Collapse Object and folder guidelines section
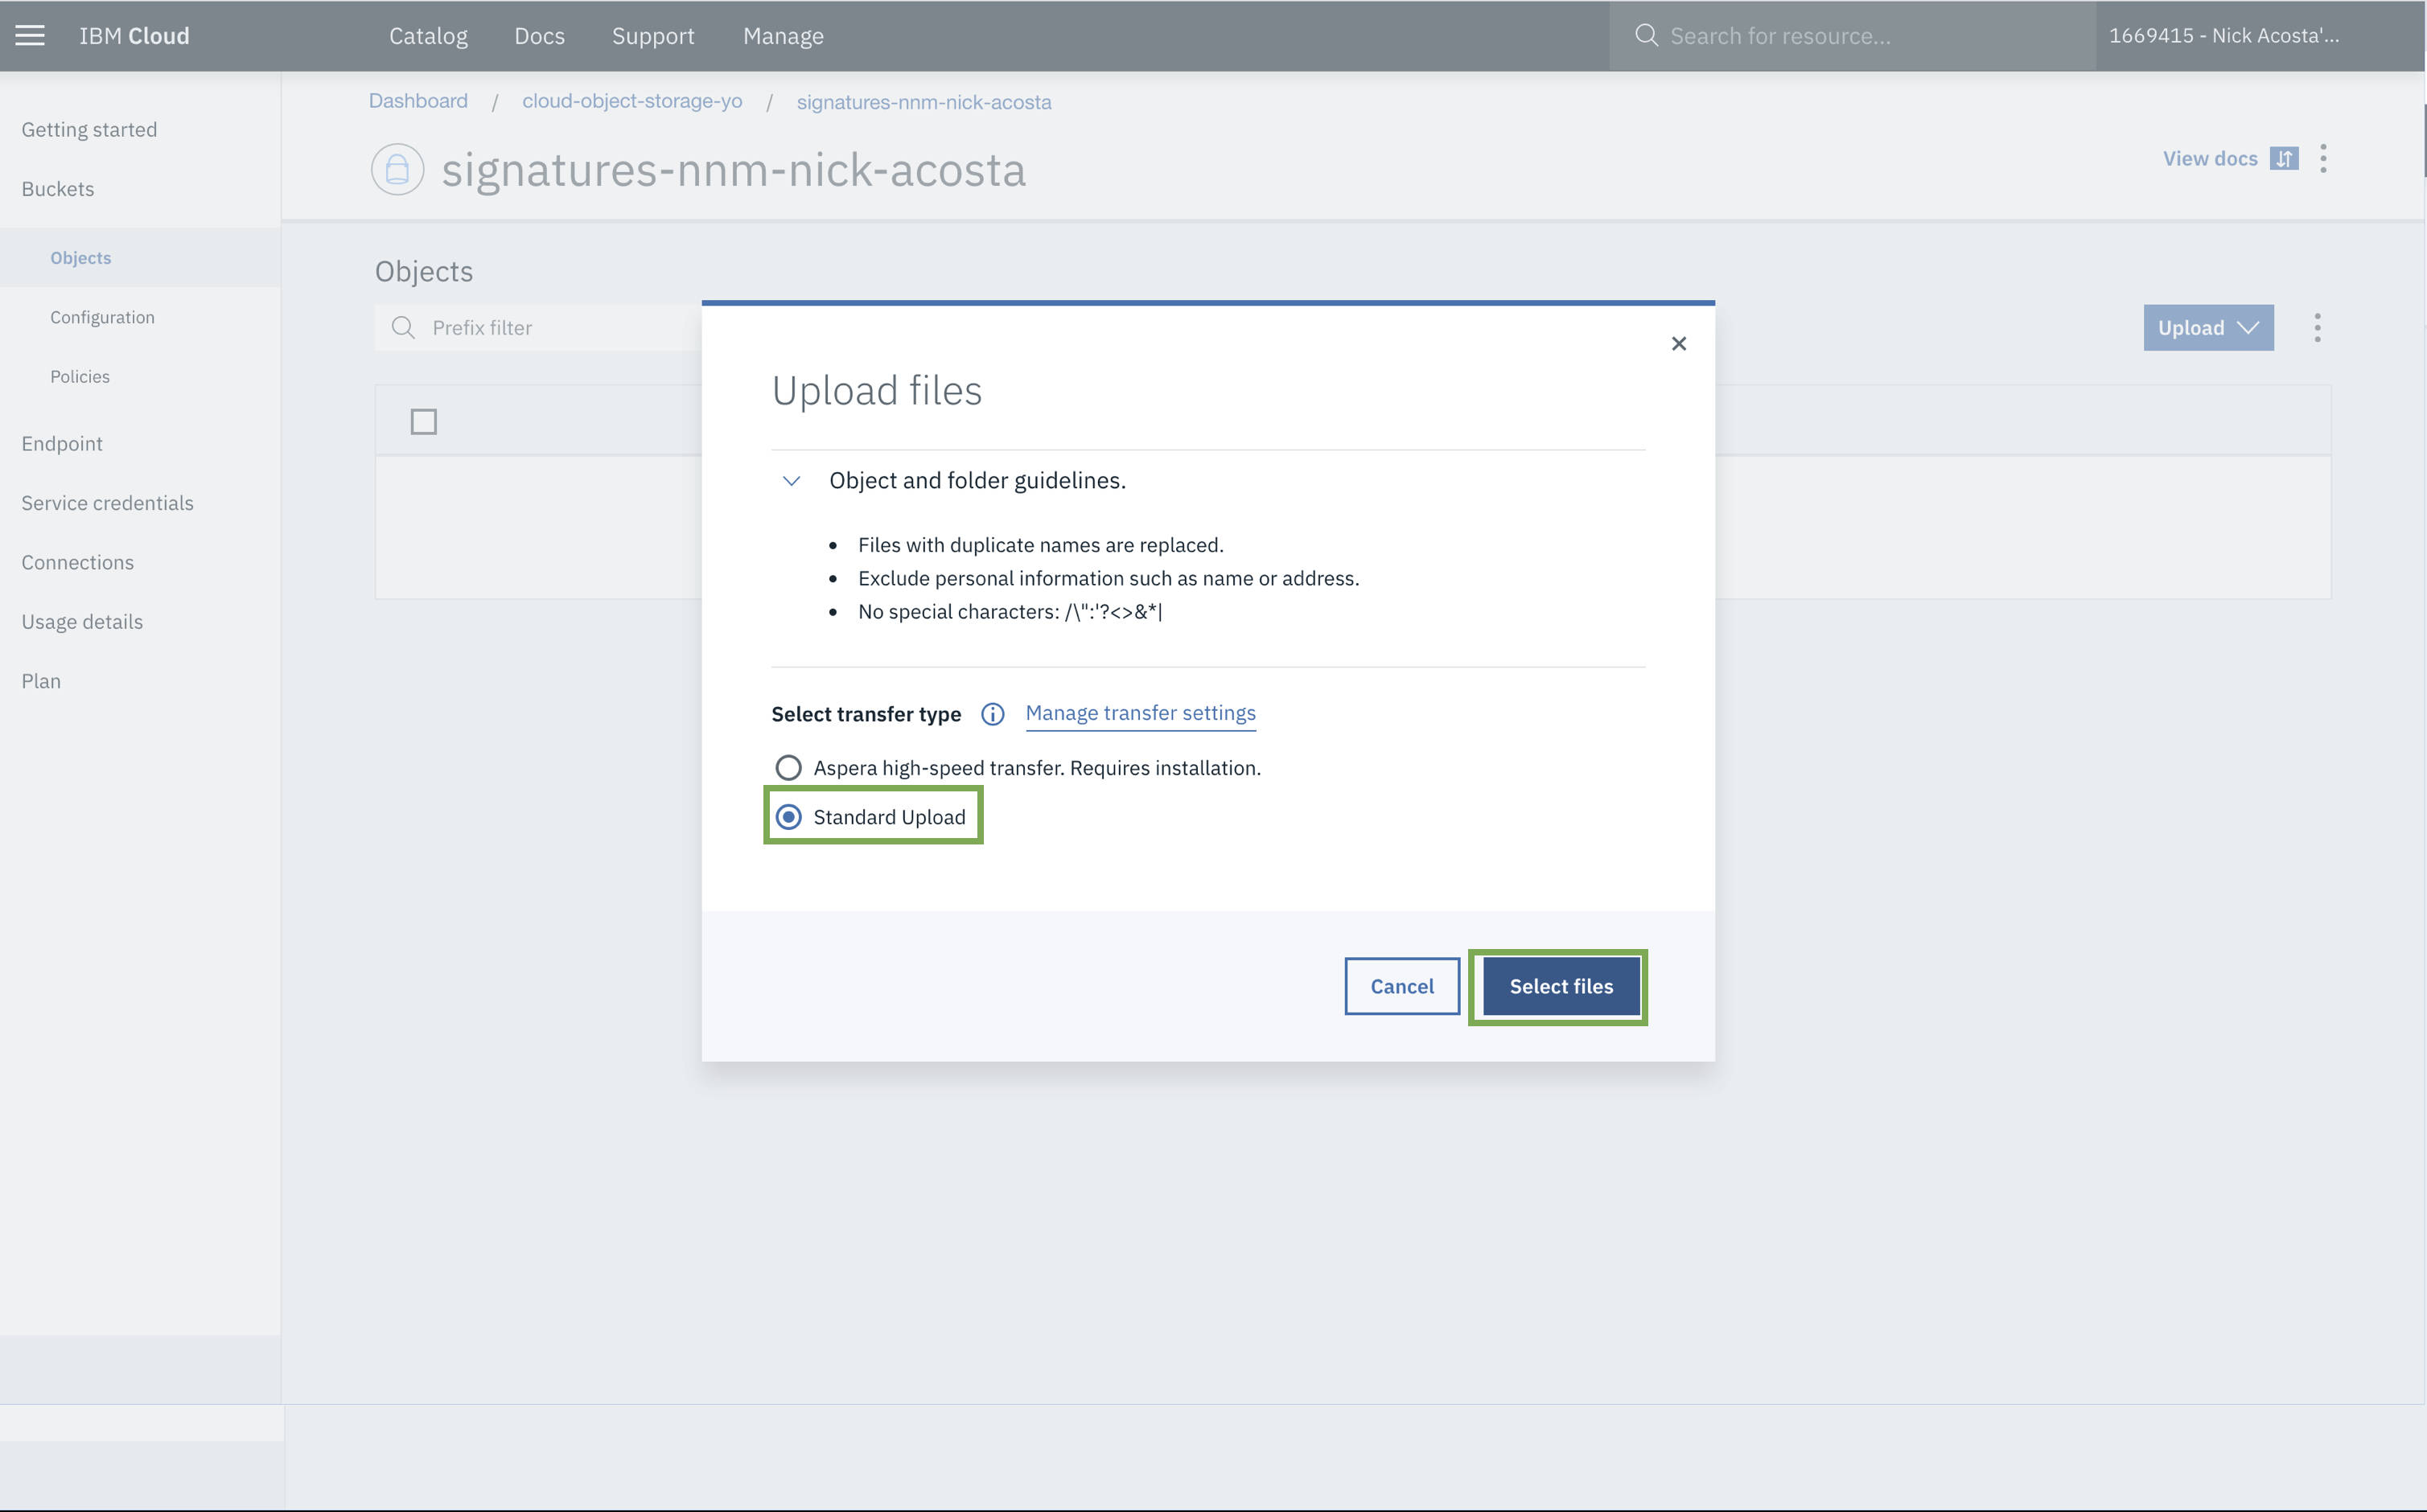 coord(791,481)
